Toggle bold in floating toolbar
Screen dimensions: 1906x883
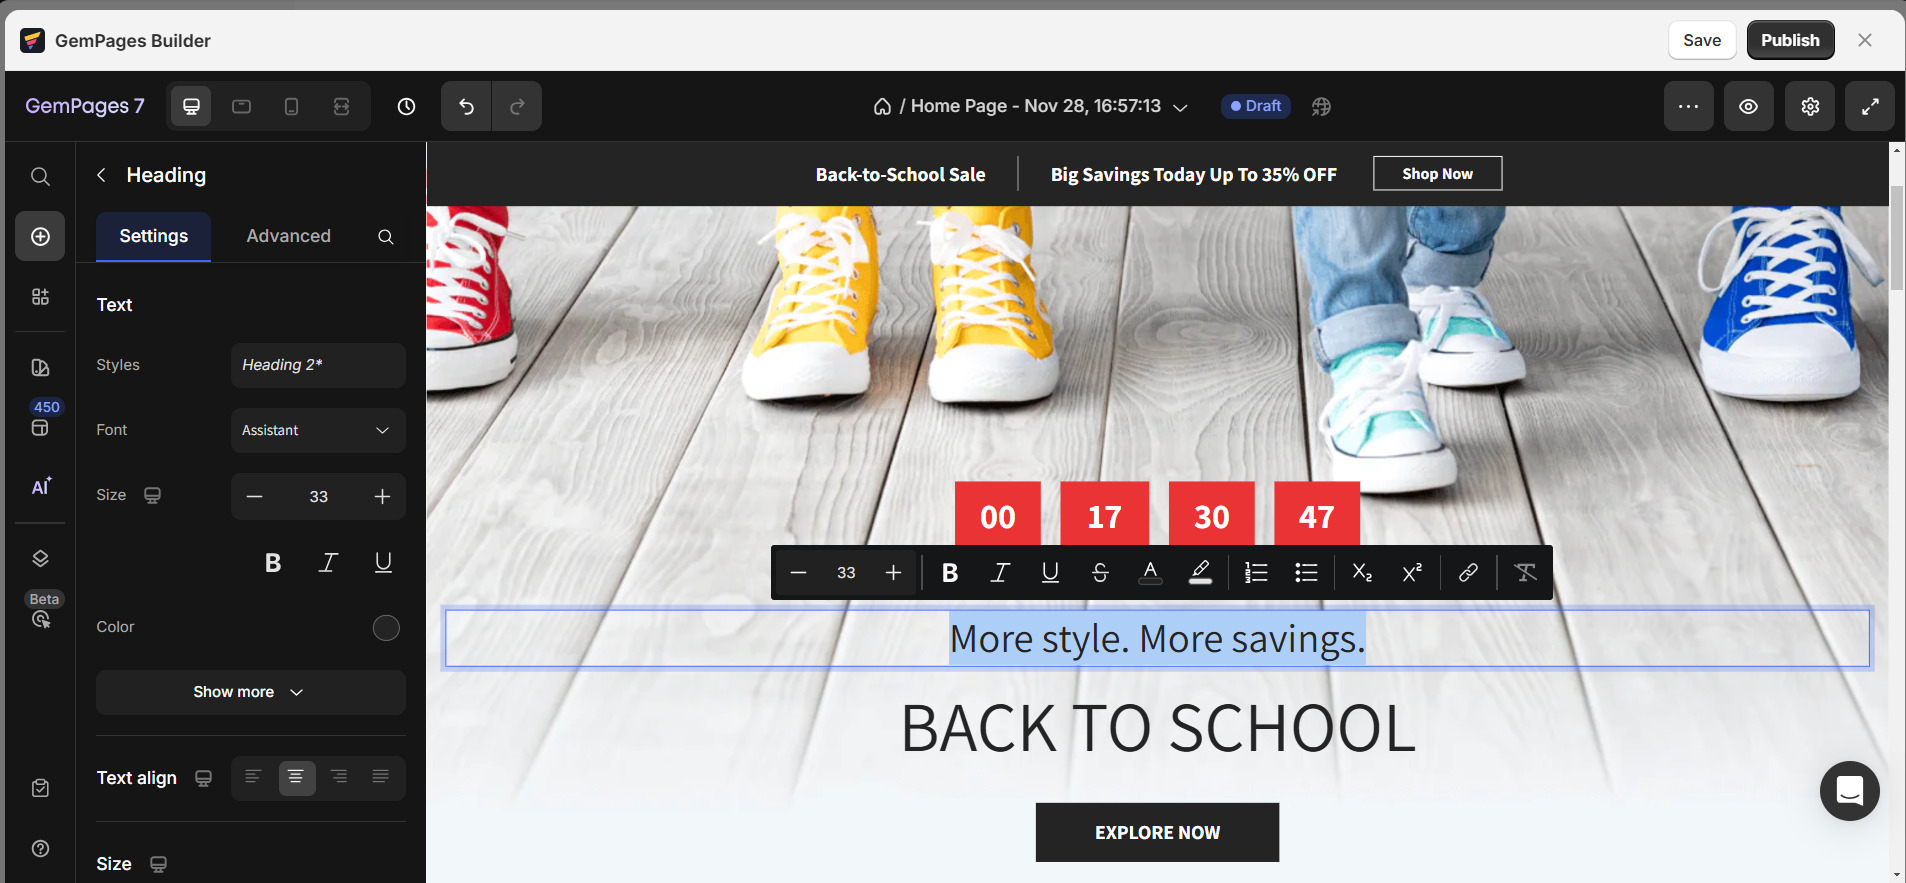coord(950,572)
